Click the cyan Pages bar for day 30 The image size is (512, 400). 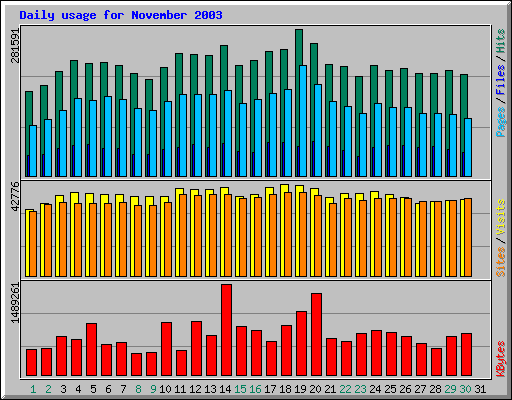click(x=468, y=147)
